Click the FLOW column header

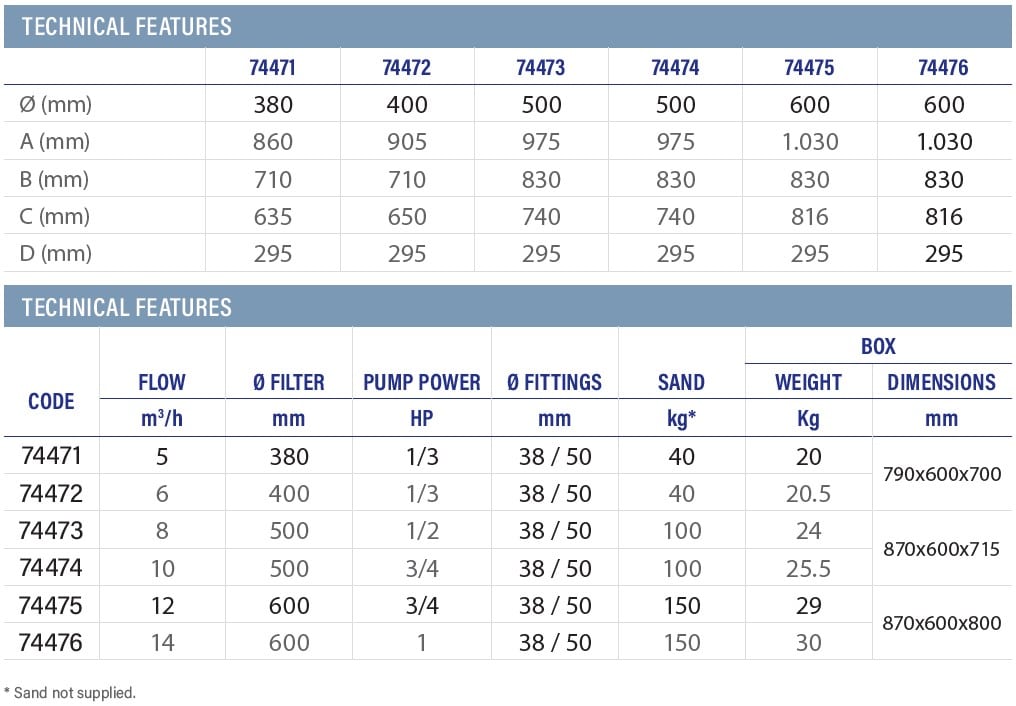point(162,382)
